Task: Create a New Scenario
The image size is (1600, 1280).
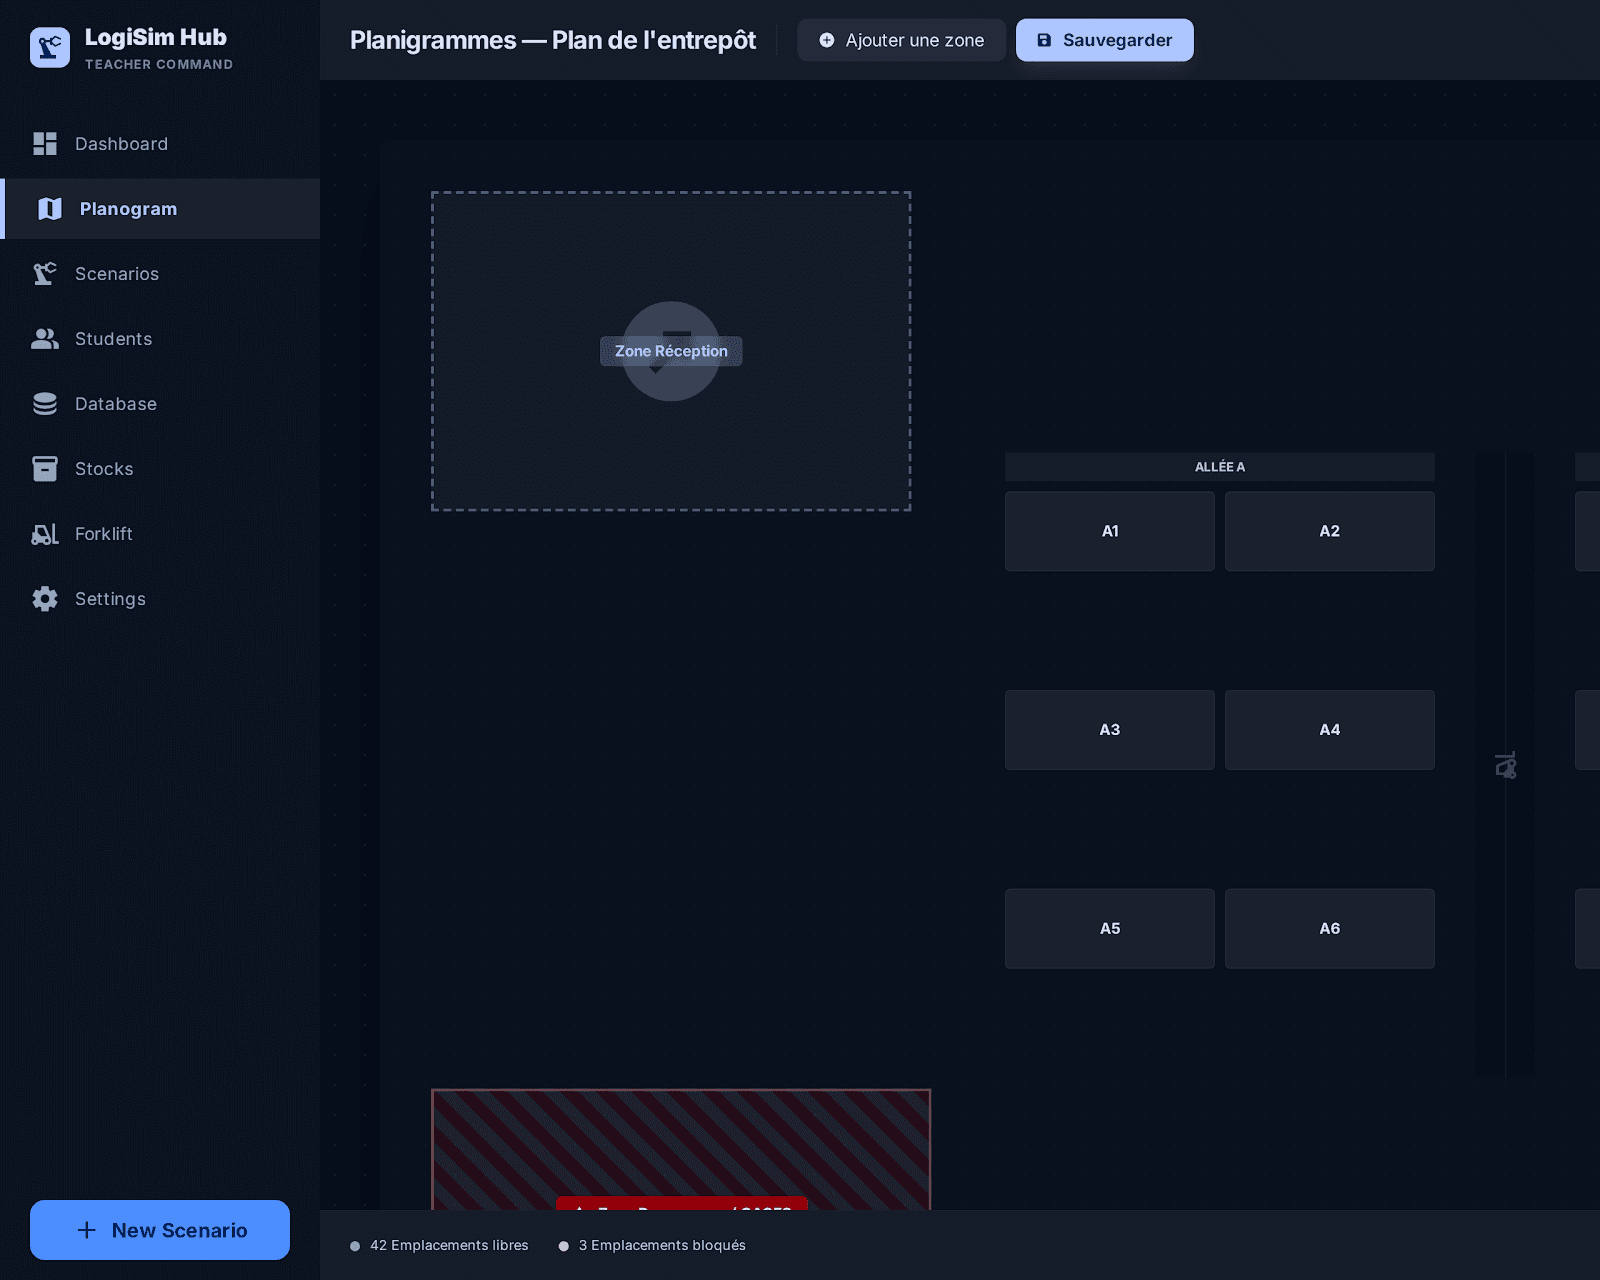Action: point(160,1230)
